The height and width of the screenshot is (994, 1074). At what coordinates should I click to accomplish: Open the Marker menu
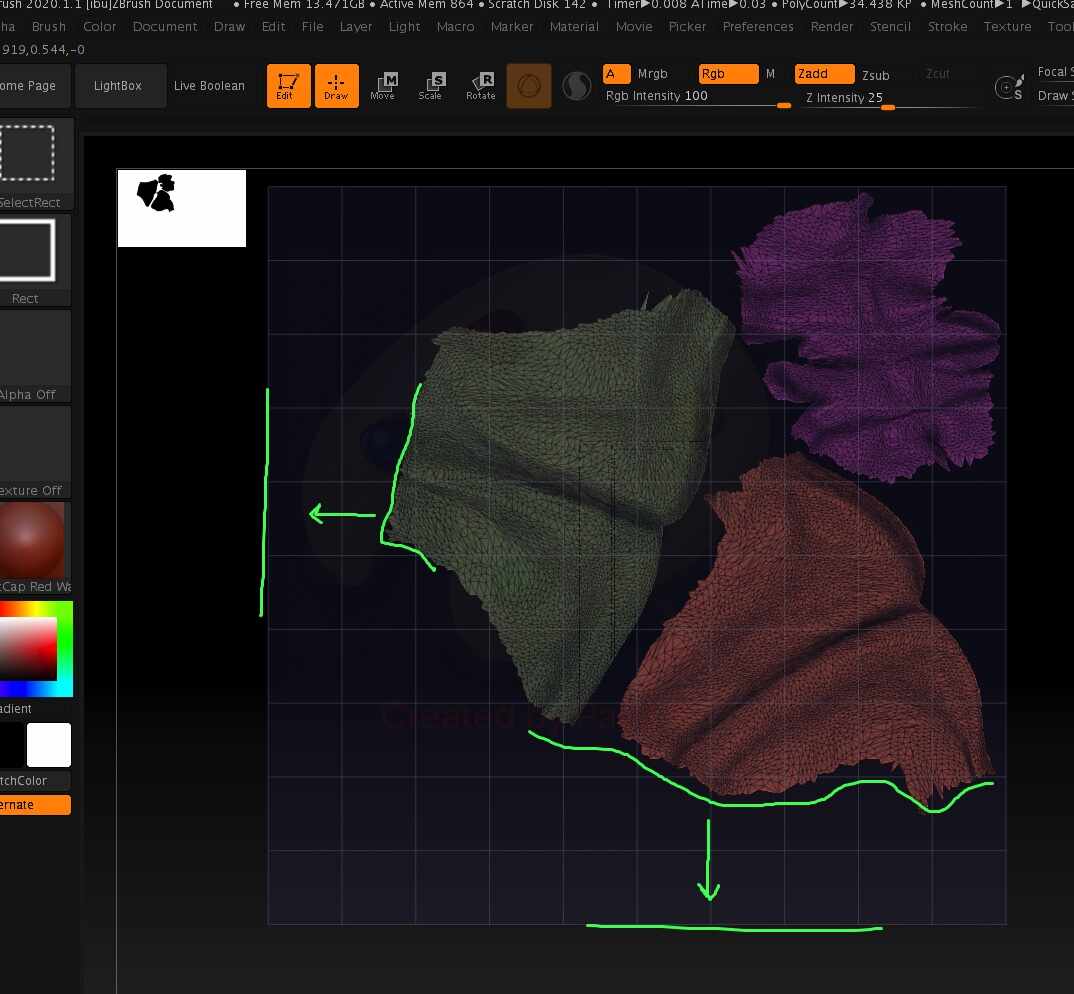coord(512,27)
